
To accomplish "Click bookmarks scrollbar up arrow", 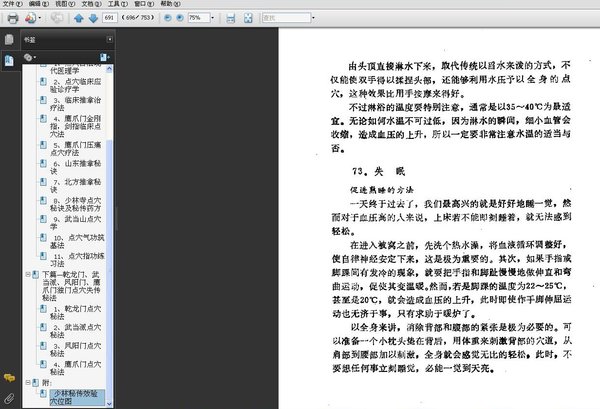I will (109, 69).
